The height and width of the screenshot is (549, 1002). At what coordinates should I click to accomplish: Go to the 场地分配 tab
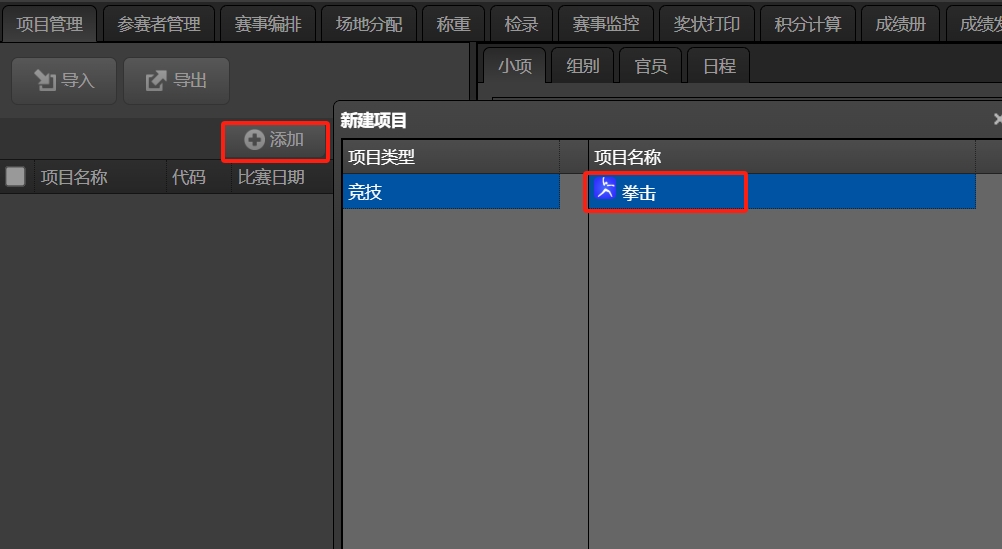click(x=369, y=24)
